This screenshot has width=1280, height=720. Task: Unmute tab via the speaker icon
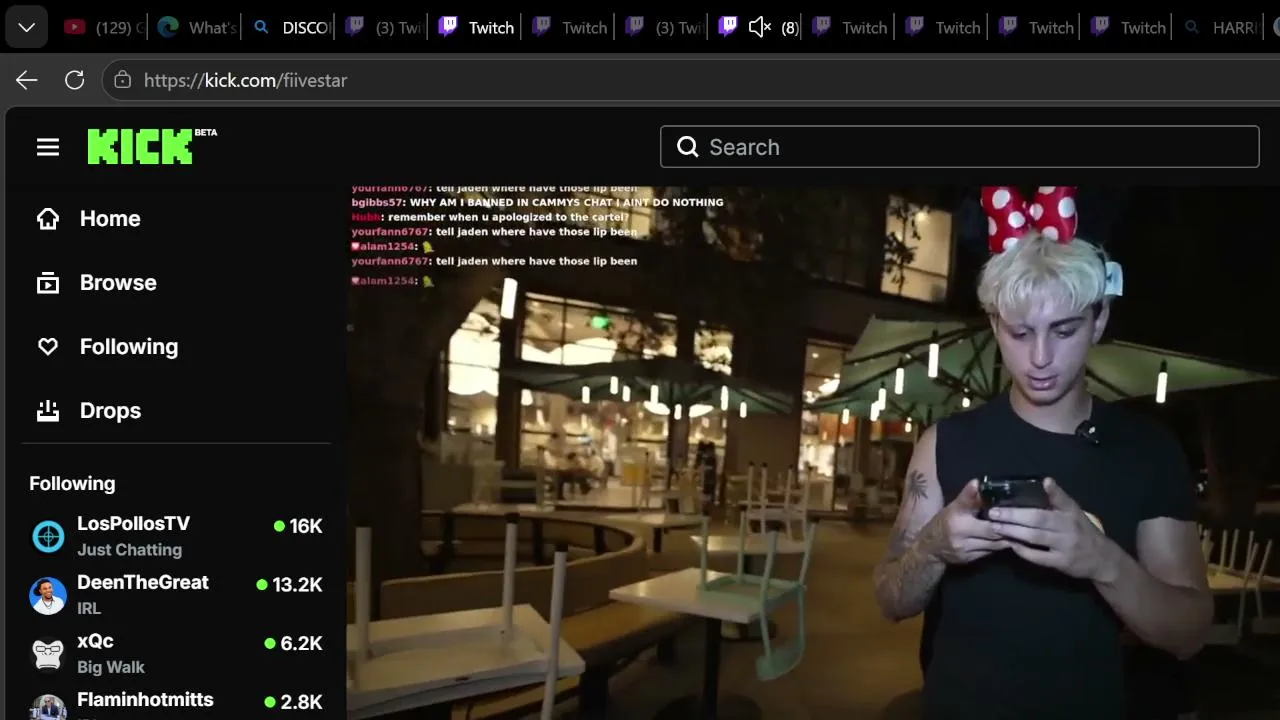point(760,27)
